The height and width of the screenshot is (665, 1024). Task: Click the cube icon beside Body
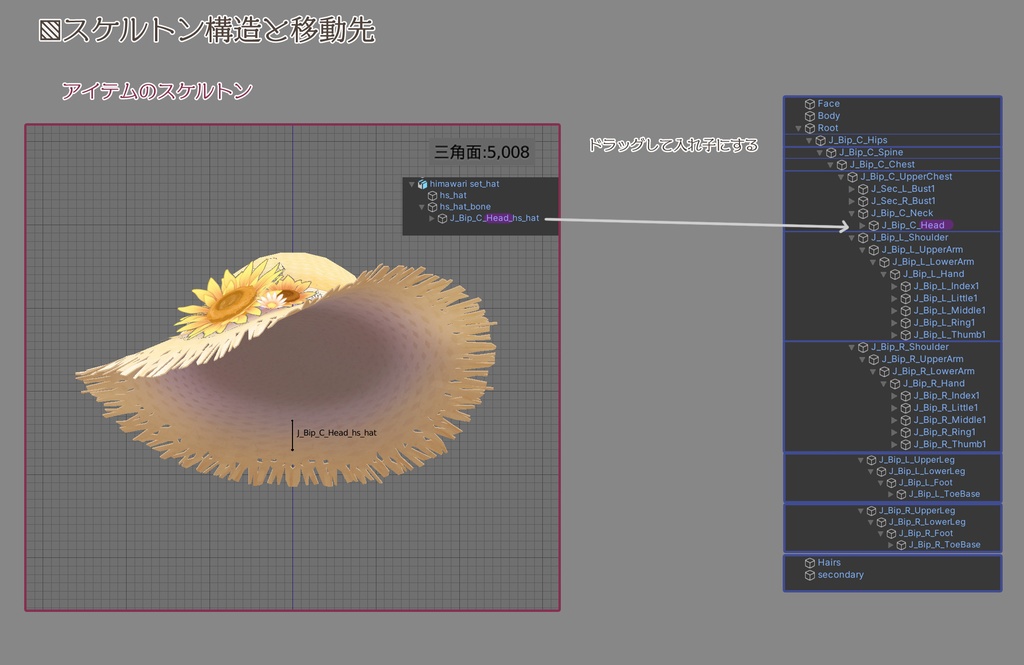pyautogui.click(x=810, y=116)
